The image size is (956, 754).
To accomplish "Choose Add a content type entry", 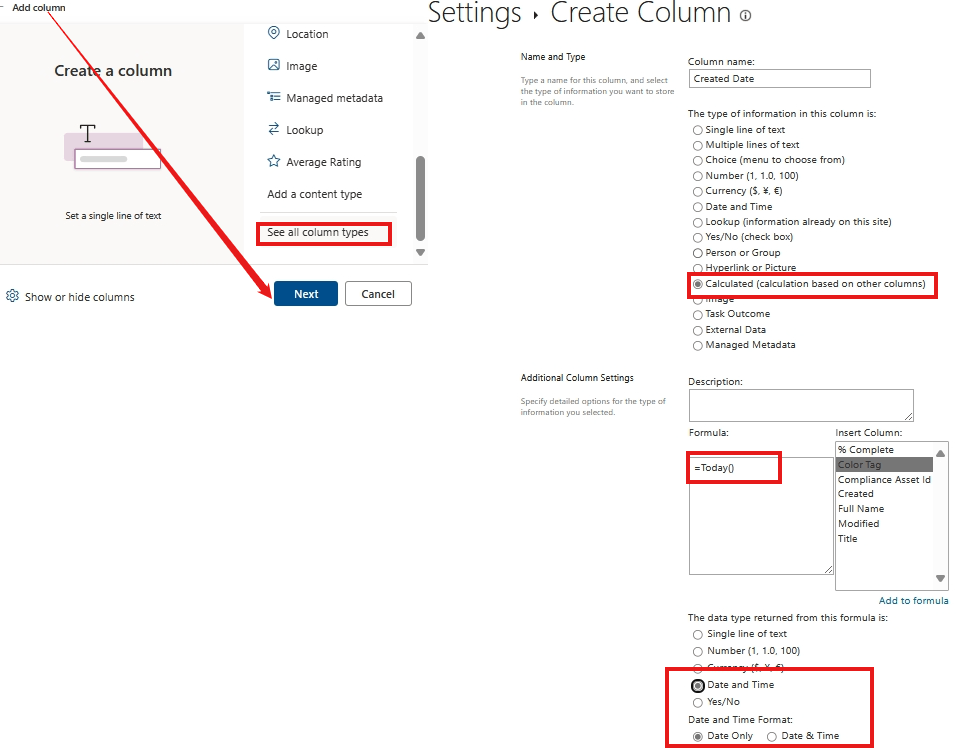I will [x=315, y=194].
